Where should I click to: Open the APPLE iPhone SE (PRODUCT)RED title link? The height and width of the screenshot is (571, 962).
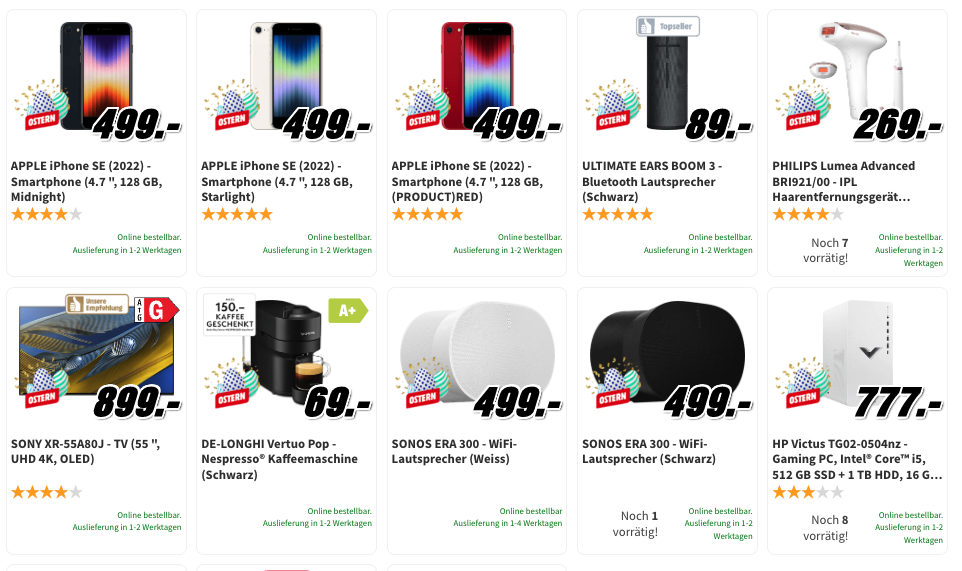(x=467, y=182)
